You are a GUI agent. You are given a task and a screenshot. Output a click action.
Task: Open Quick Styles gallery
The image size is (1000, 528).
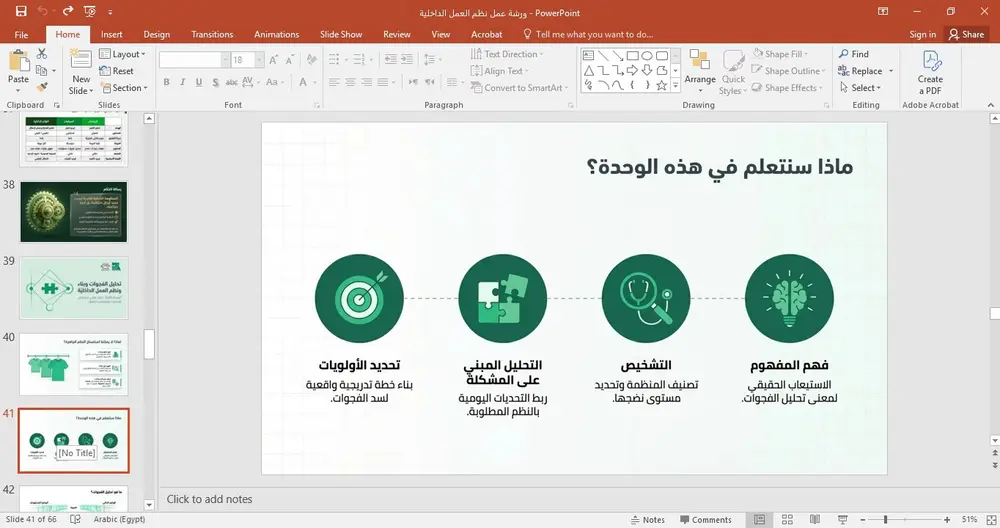point(733,72)
